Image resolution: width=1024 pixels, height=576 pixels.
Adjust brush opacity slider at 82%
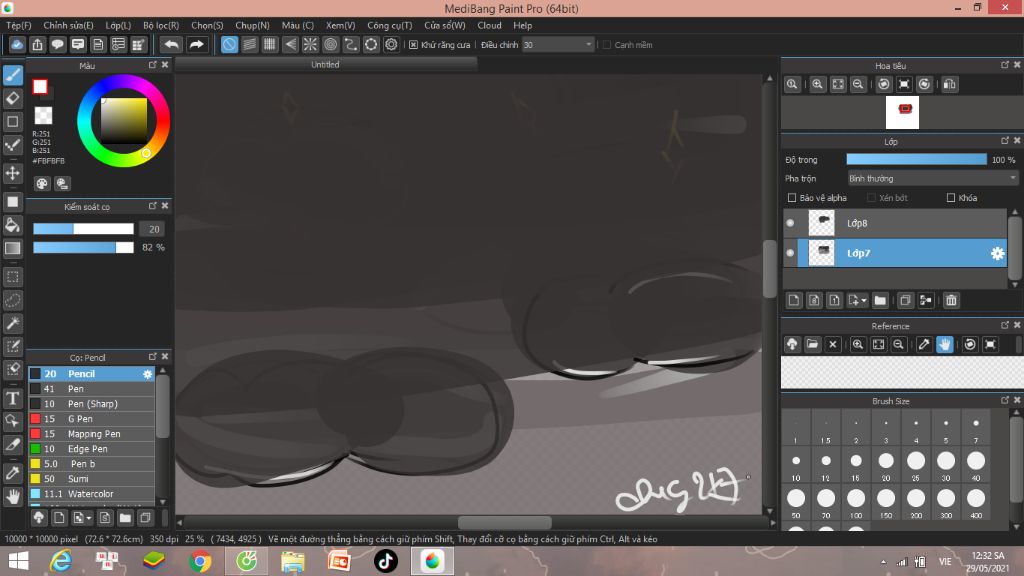(x=84, y=248)
